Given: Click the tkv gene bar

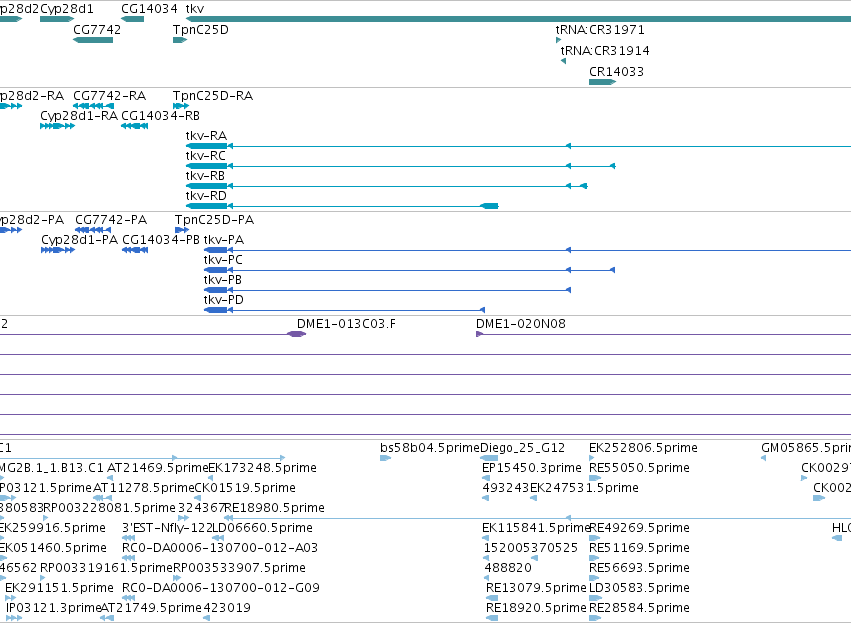Looking at the screenshot, I should [x=518, y=19].
